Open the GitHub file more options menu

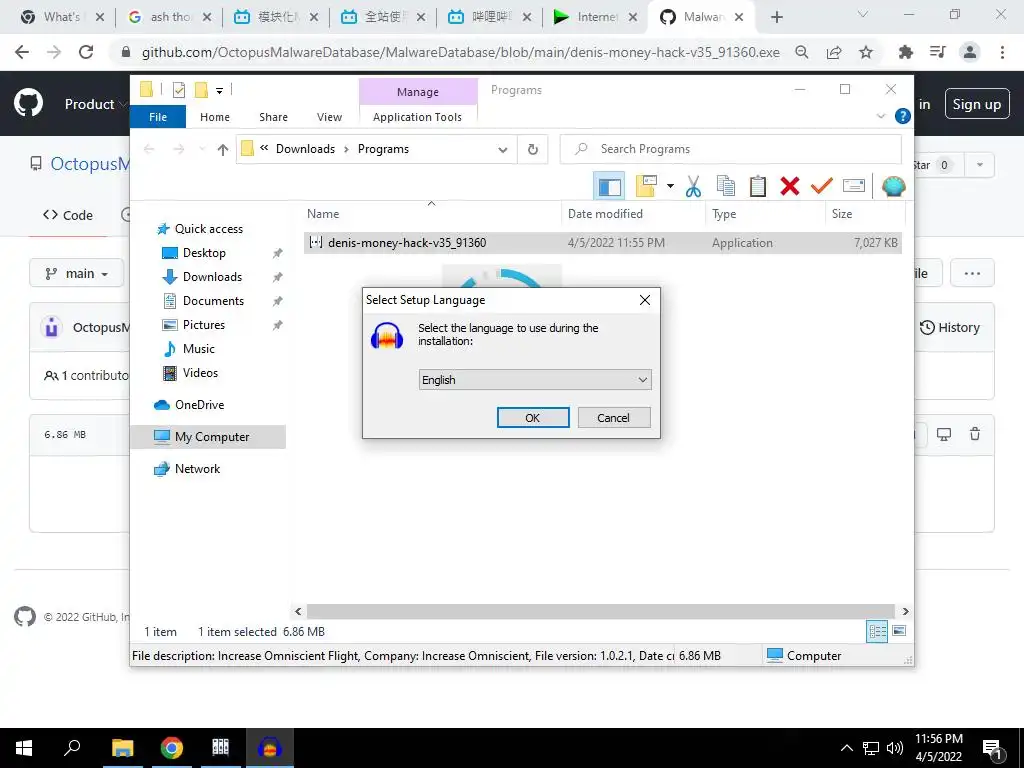click(x=972, y=274)
